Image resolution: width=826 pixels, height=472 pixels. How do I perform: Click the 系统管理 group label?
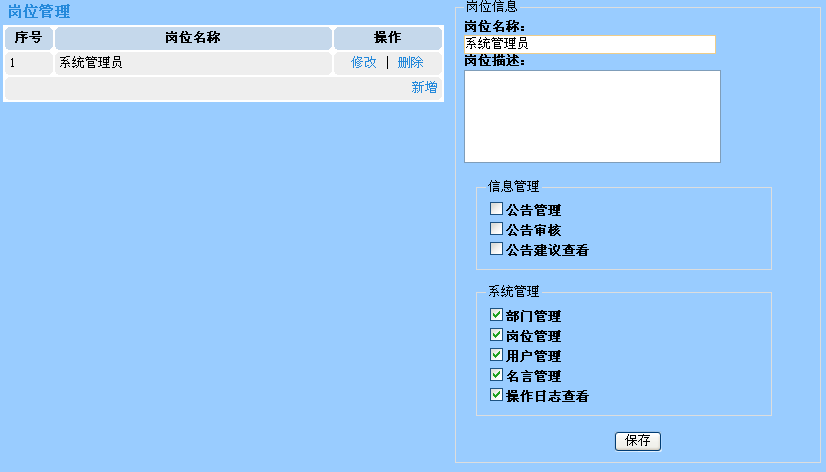514,291
